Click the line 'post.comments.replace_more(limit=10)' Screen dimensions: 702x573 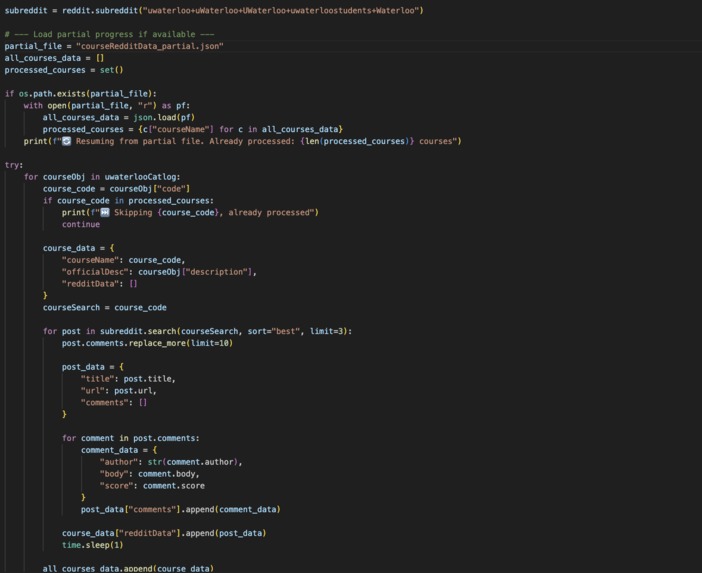click(x=147, y=343)
